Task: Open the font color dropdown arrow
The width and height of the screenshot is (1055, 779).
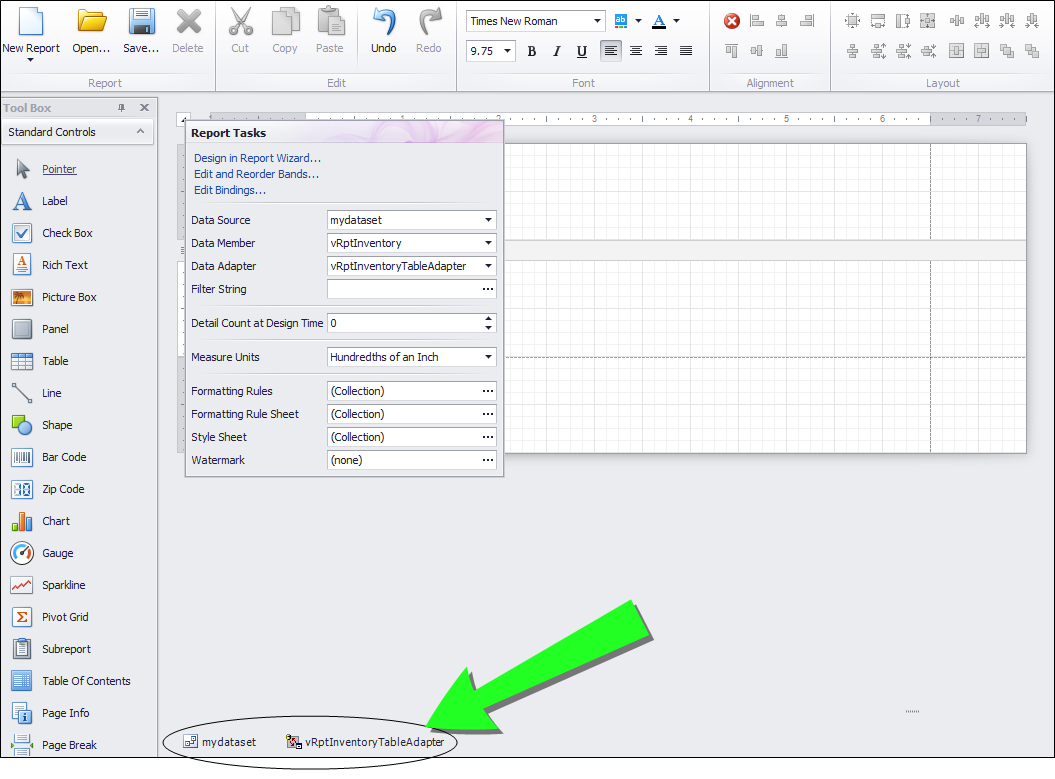Action: click(677, 21)
